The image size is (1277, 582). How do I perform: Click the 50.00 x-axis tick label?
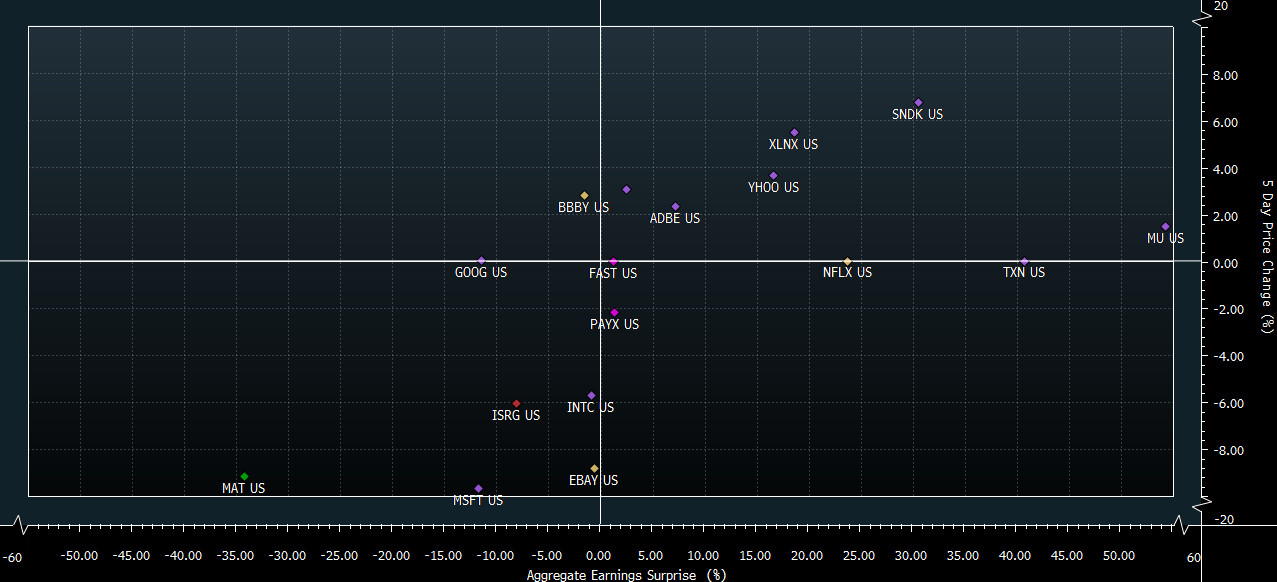(x=1119, y=556)
